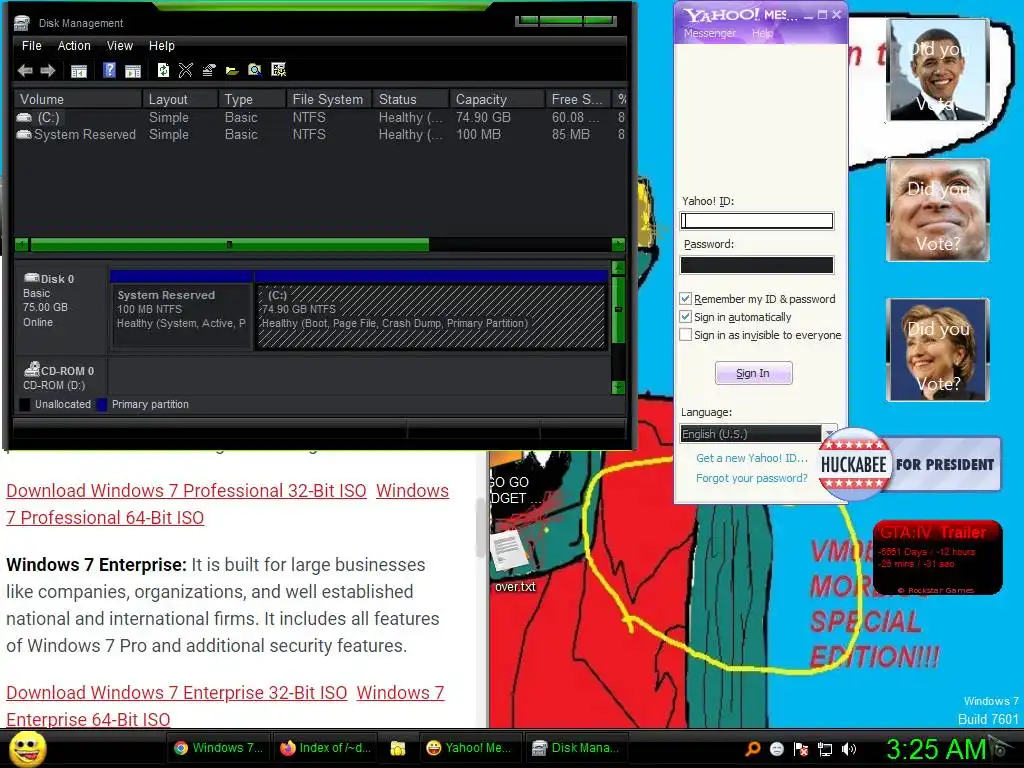Click the Layout column header
The height and width of the screenshot is (768, 1024).
click(180, 99)
